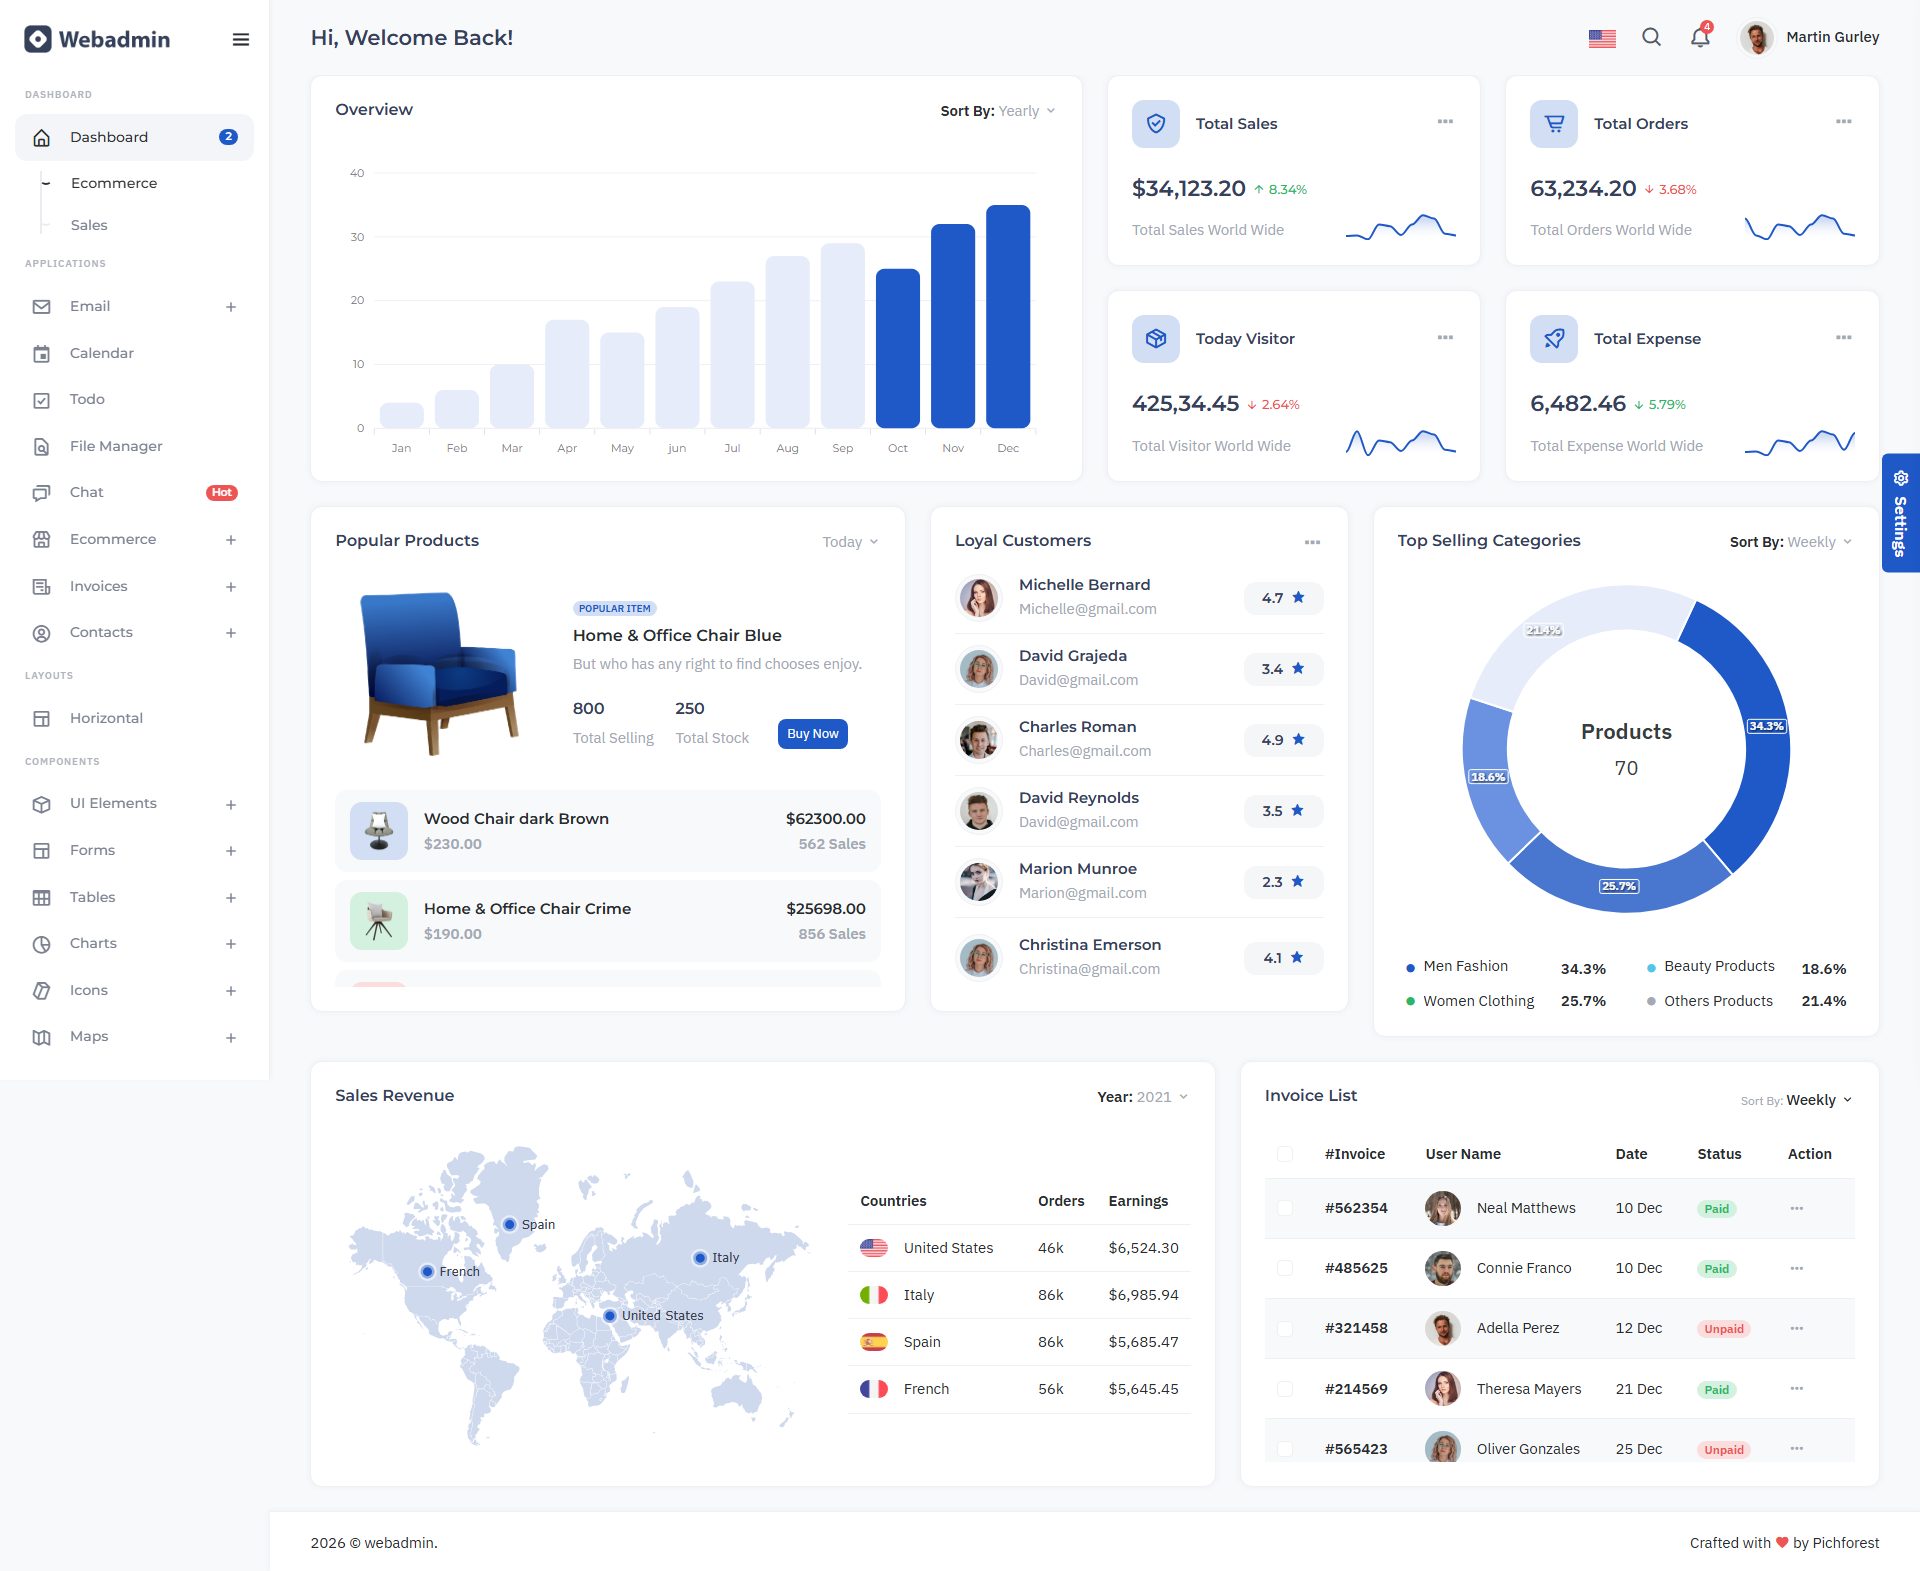Click the Total Sales shield icon
This screenshot has height=1571, width=1920.
1156,124
